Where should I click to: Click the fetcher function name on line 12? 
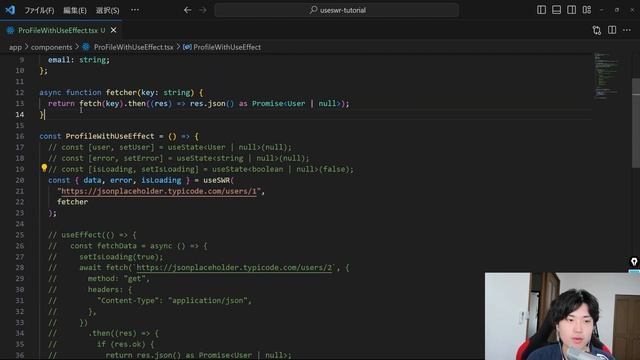[121, 93]
